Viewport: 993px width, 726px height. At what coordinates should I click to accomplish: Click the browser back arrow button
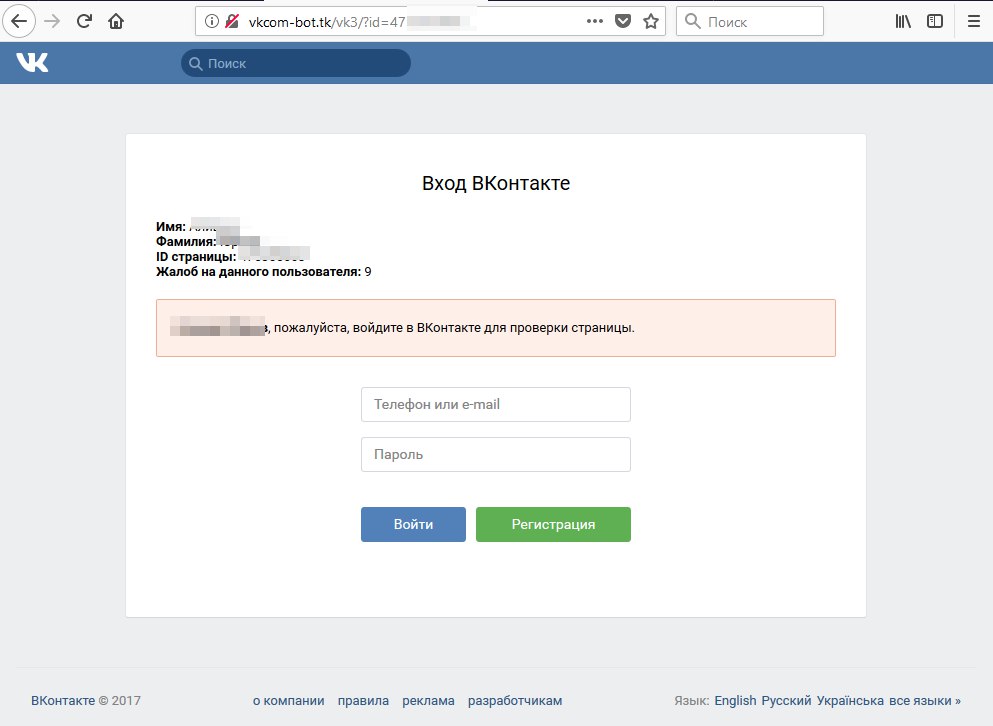(x=21, y=21)
